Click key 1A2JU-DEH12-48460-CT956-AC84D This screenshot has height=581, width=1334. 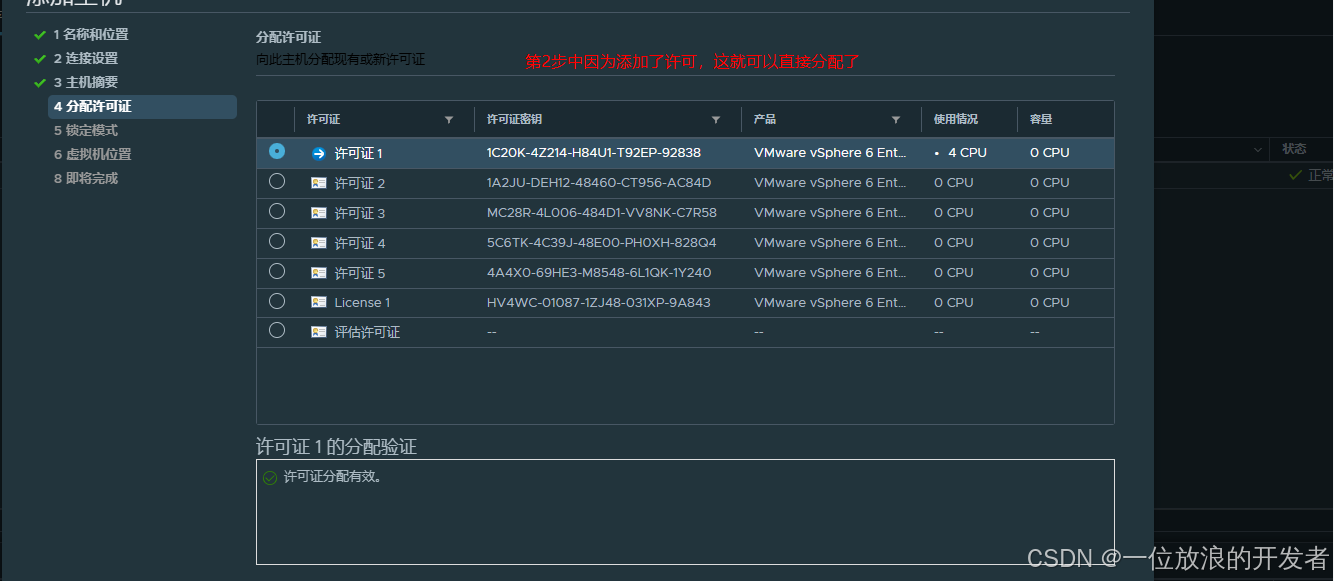(x=599, y=183)
